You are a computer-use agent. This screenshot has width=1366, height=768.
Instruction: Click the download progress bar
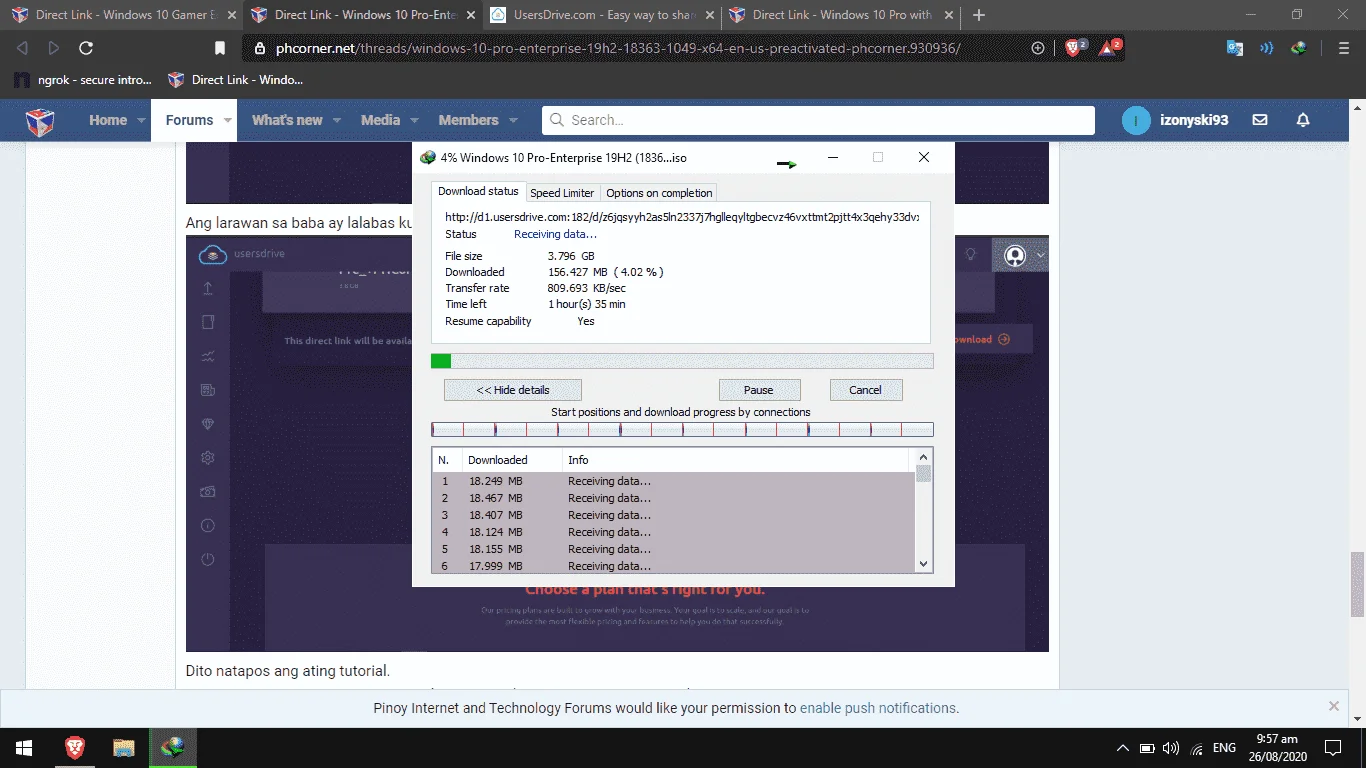pos(682,361)
